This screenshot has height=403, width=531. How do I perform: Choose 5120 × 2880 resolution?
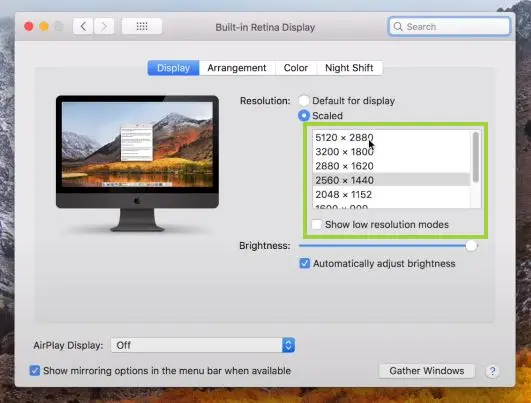pos(391,137)
